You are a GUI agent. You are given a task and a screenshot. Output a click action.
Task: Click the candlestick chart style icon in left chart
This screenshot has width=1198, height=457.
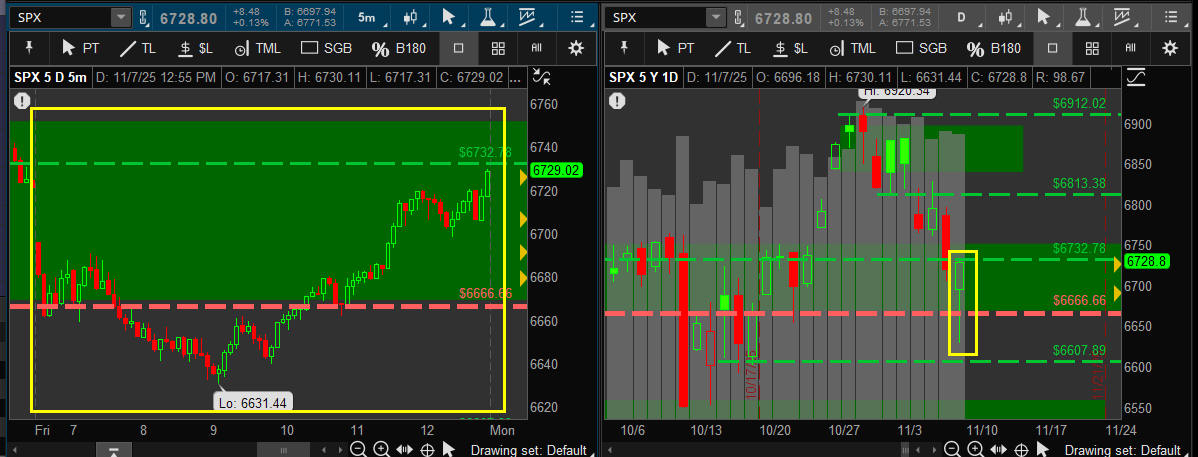click(x=409, y=17)
